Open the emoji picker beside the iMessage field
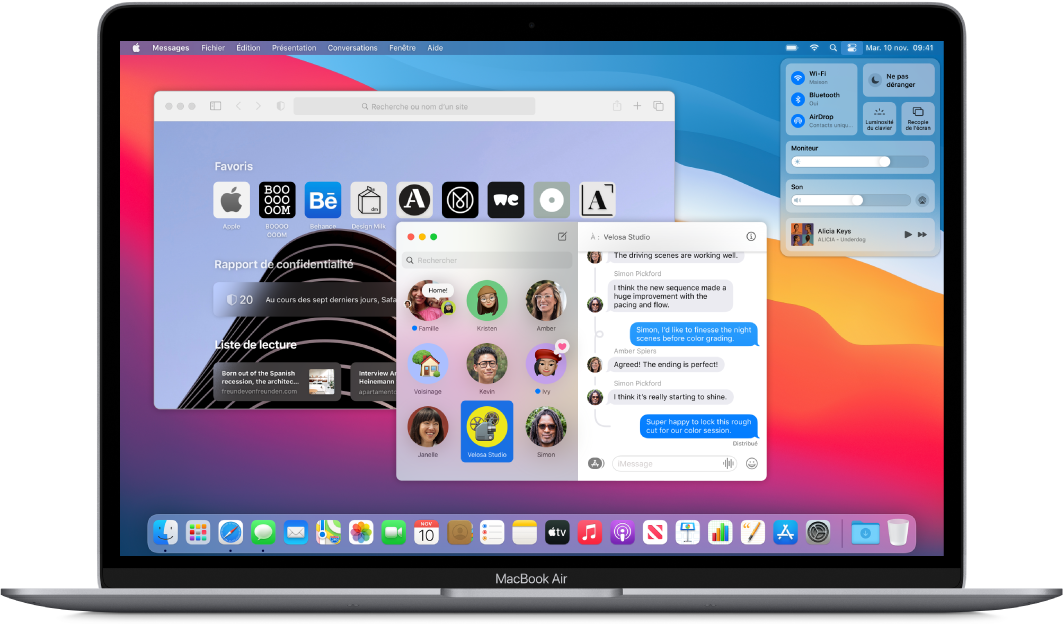Image resolution: width=1064 pixels, height=625 pixels. tap(752, 463)
